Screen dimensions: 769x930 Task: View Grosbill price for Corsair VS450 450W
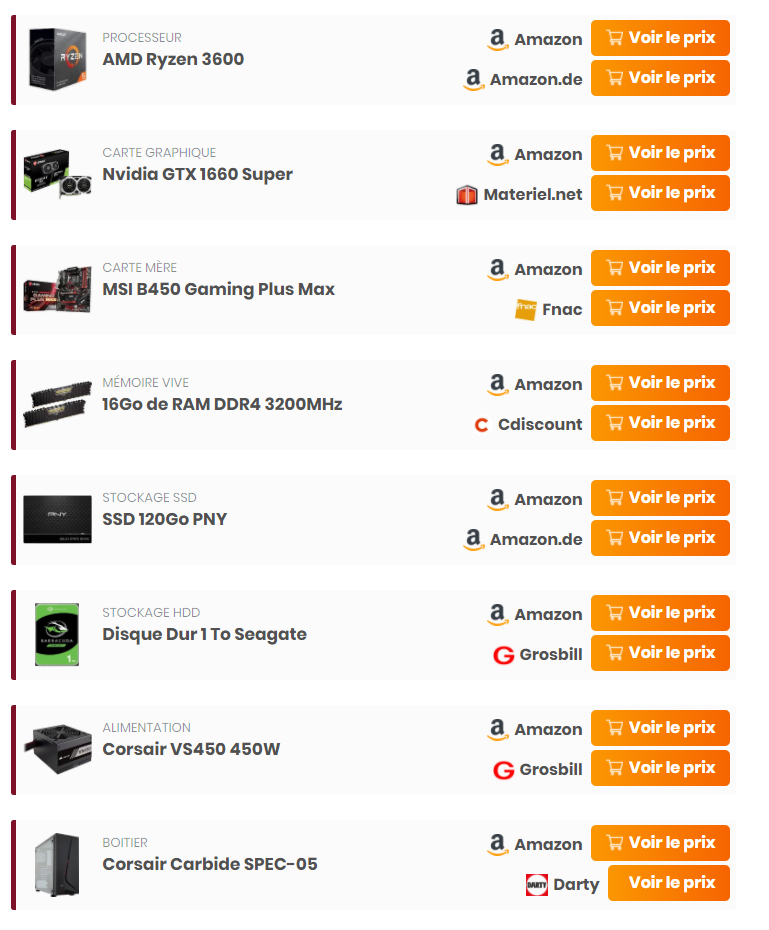[x=660, y=768]
